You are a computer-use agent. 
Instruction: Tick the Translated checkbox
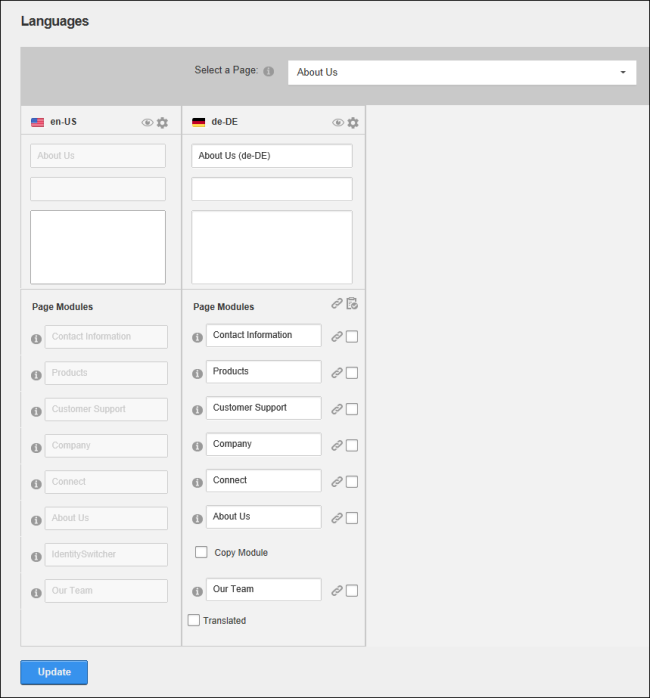click(x=194, y=620)
